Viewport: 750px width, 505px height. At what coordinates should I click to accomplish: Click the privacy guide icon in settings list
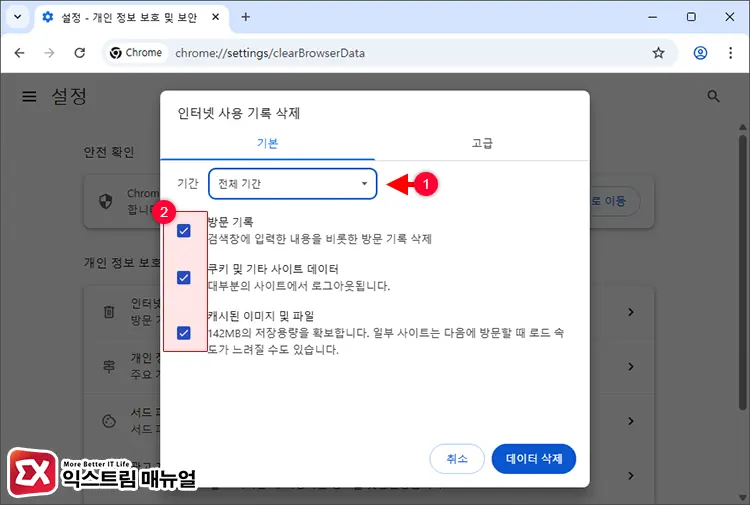tap(109, 366)
